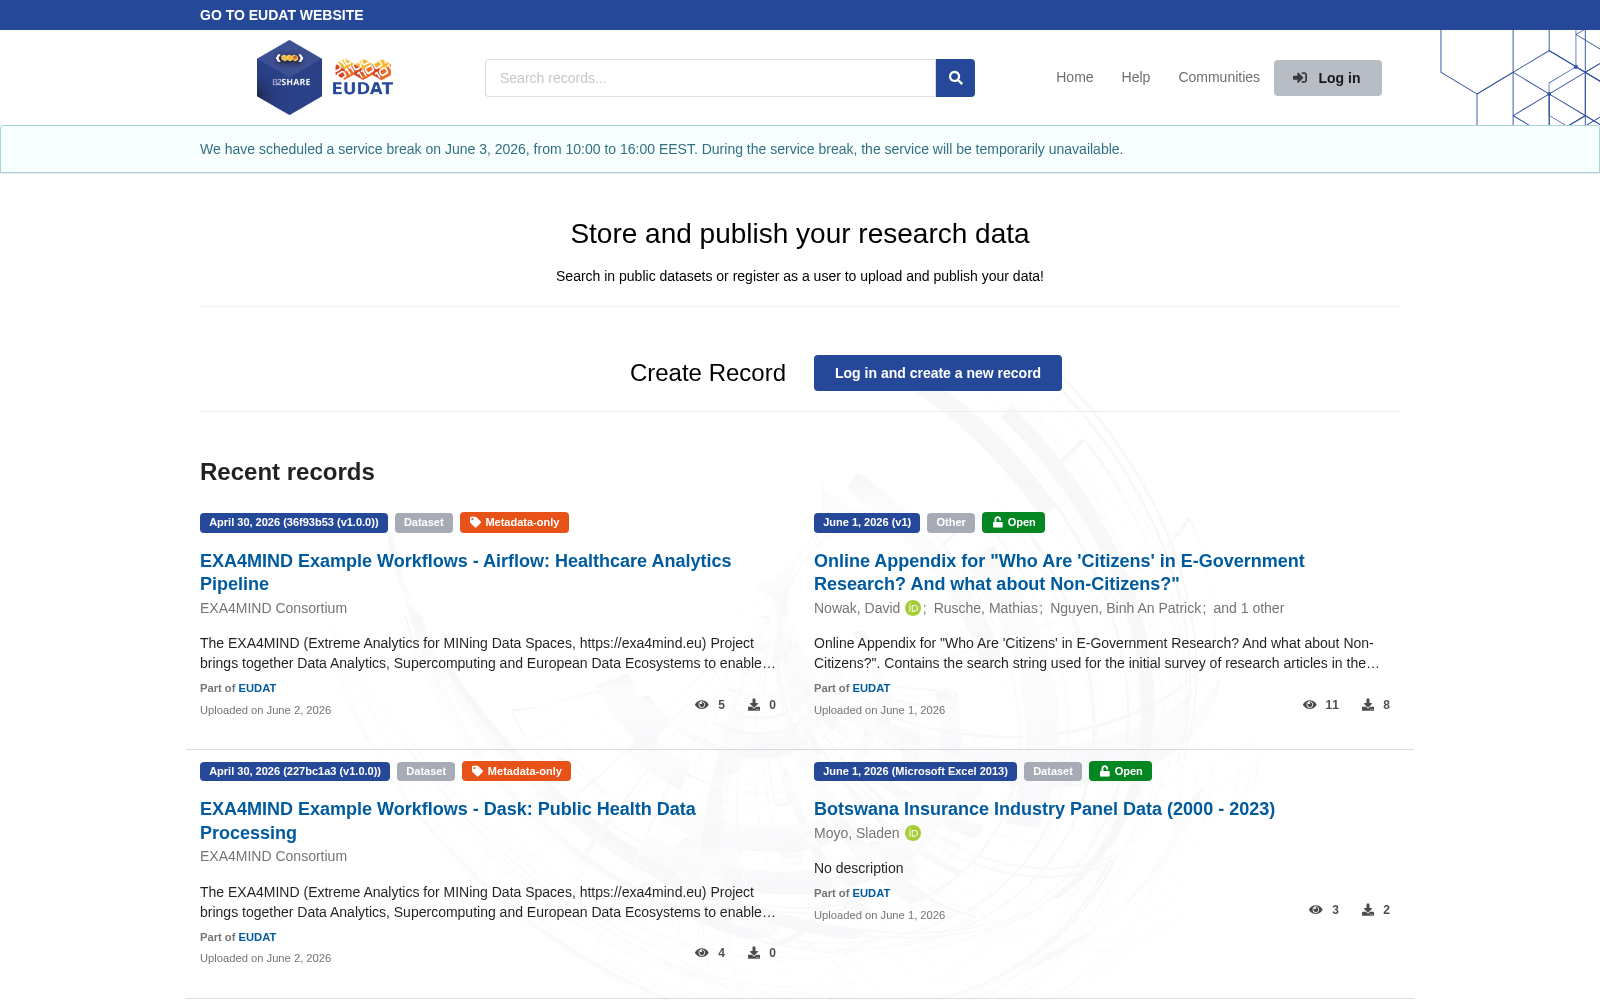
Task: Click the Metadata-only tag on Dask record
Action: (x=516, y=771)
